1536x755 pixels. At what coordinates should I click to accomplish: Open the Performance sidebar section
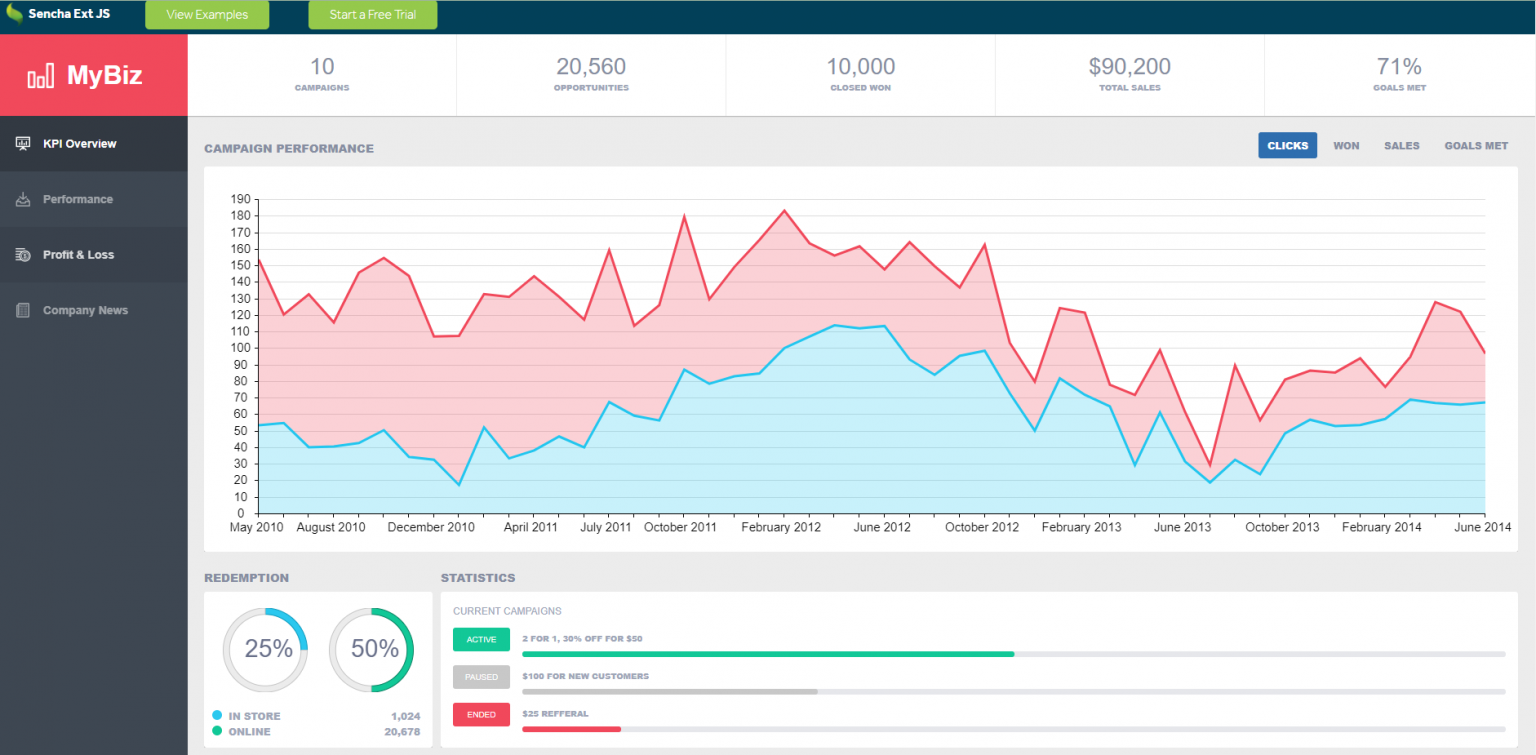[78, 200]
